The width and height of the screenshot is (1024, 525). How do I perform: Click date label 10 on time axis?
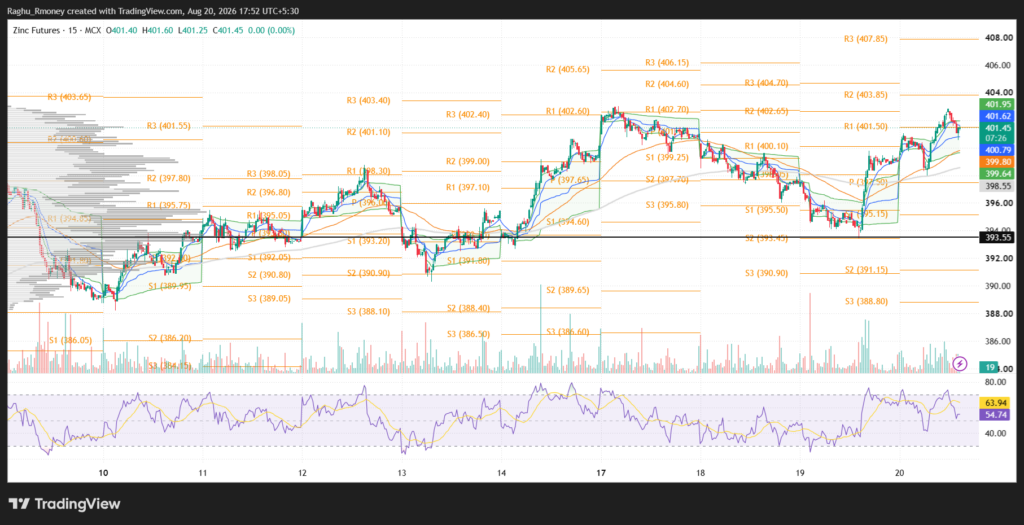(103, 472)
